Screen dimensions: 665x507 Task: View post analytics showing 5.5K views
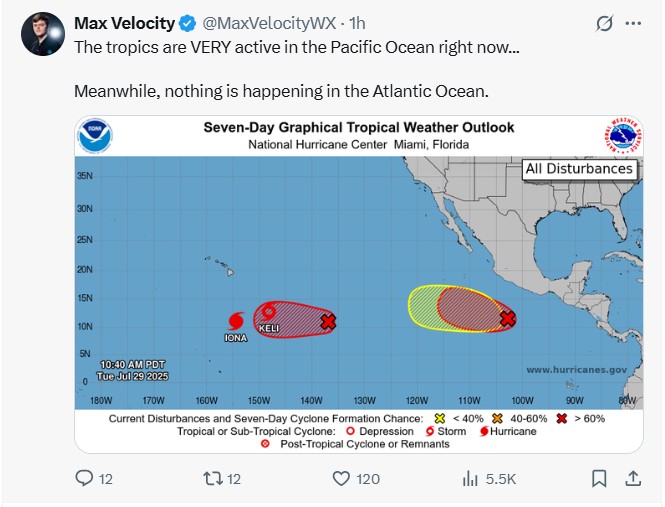489,479
